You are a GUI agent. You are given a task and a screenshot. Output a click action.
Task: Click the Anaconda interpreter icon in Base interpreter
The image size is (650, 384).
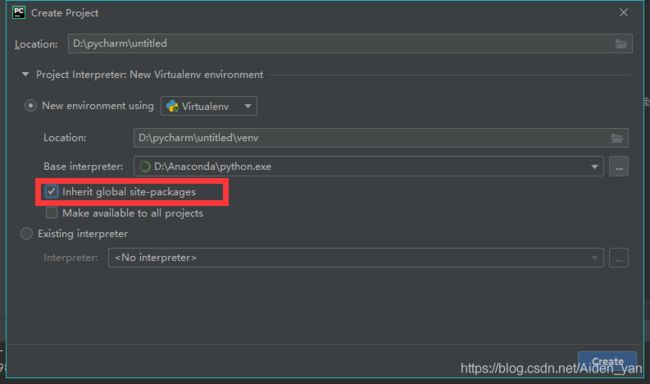pos(145,167)
